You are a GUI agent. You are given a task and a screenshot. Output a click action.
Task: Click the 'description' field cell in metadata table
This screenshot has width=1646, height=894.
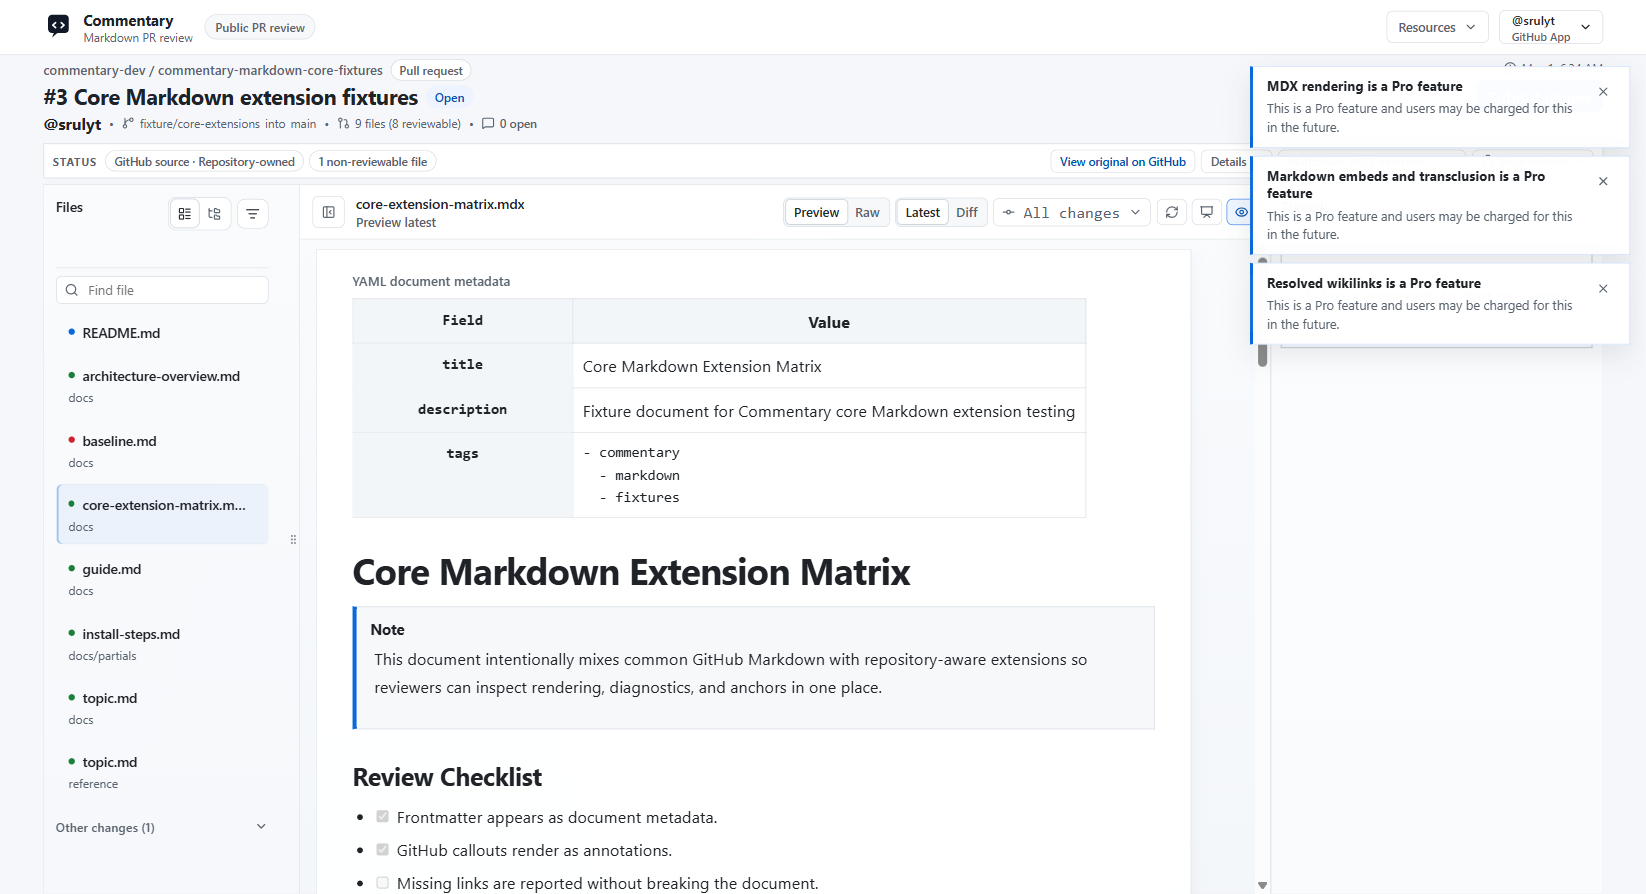[x=463, y=410]
